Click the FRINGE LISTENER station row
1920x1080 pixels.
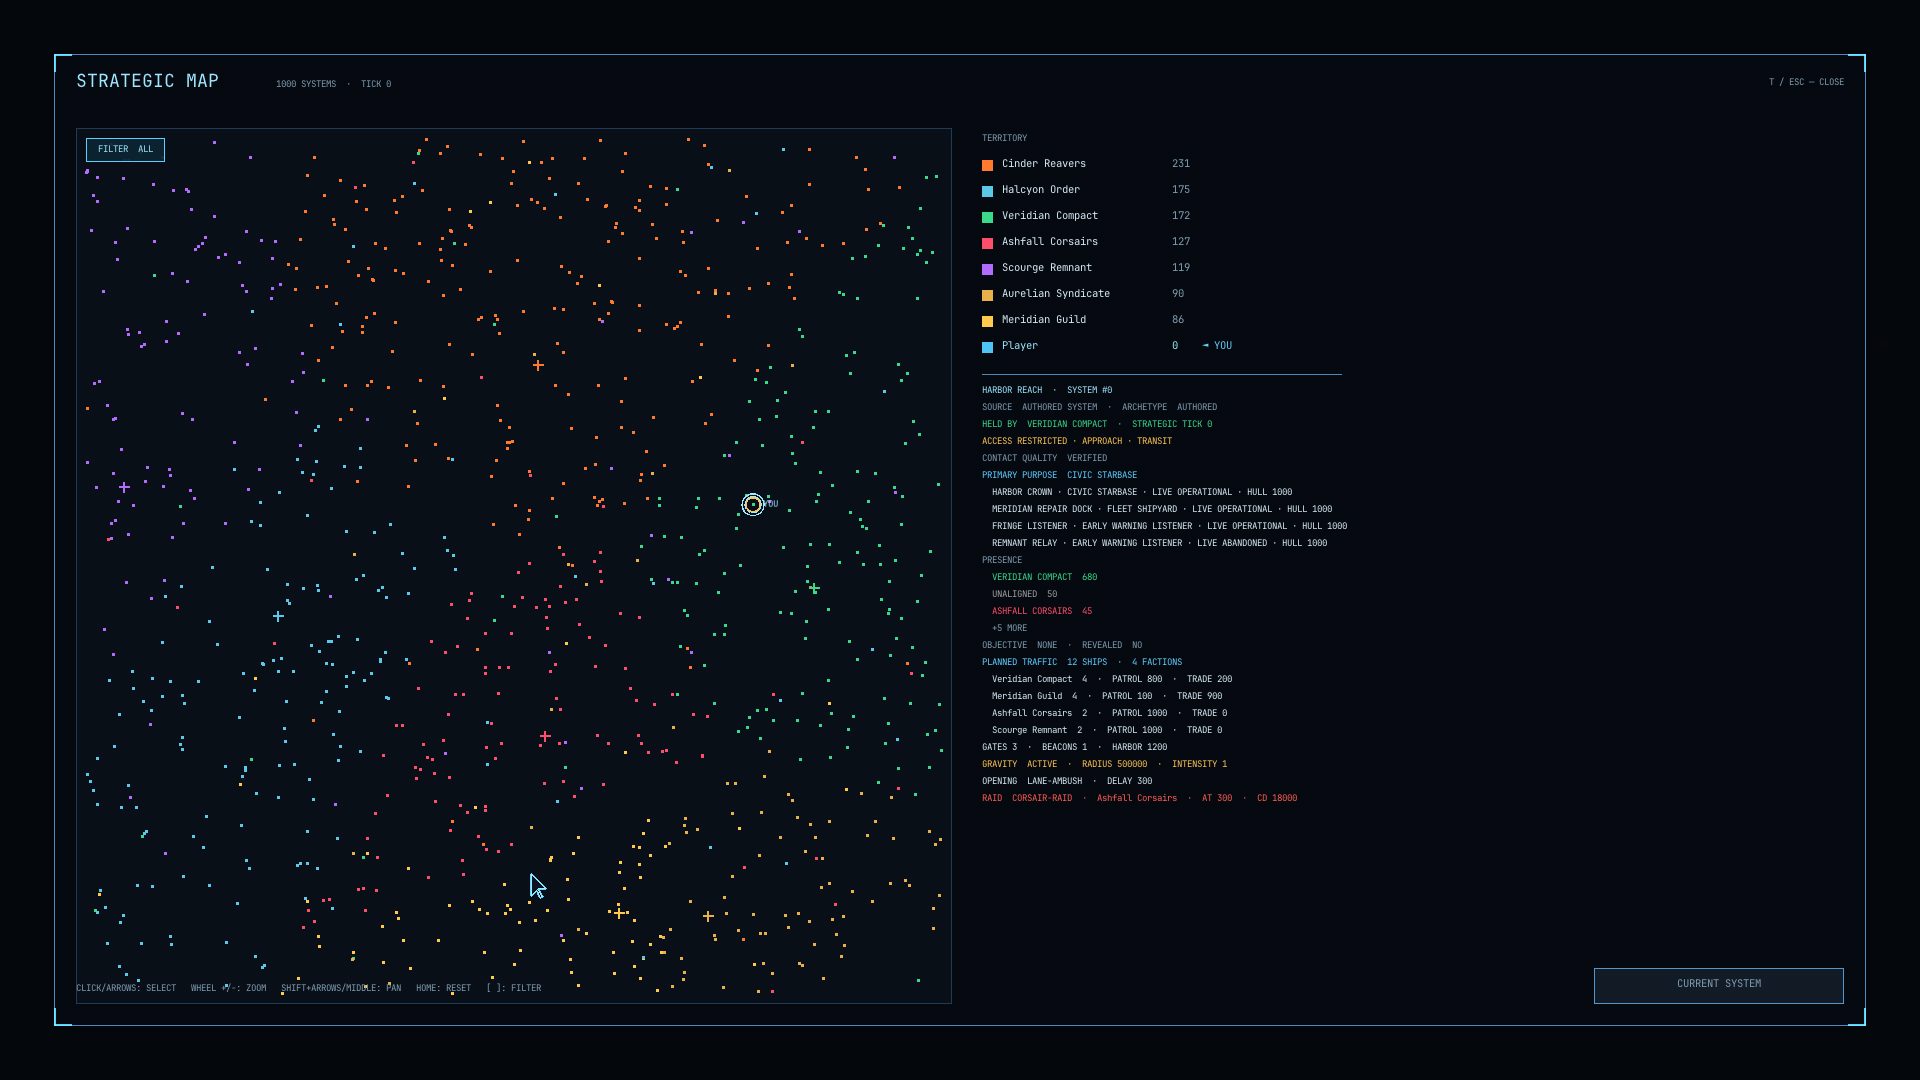pos(1169,526)
